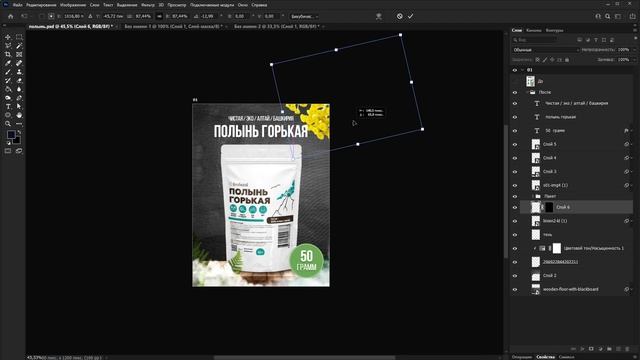Open the blend mode dropdown Обычные
The width and height of the screenshot is (640, 360).
545,50
